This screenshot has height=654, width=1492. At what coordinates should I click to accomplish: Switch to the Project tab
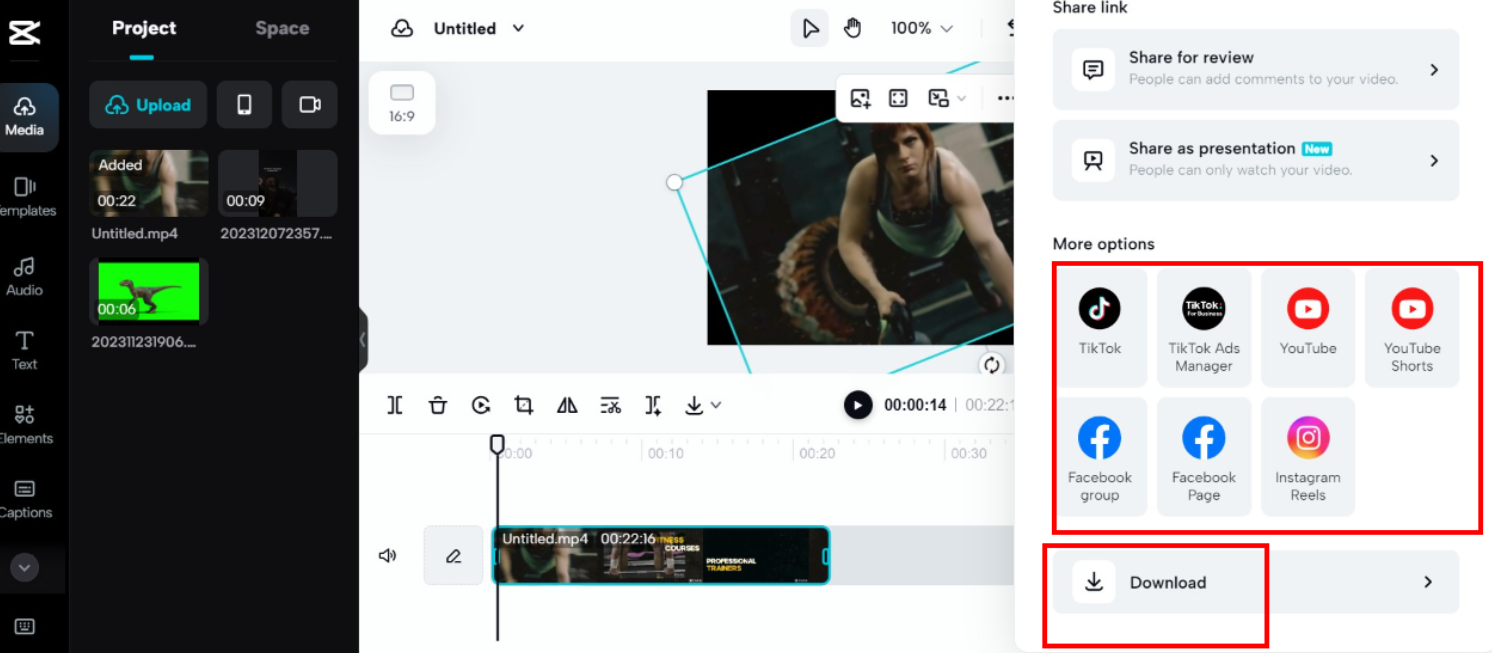pos(143,28)
